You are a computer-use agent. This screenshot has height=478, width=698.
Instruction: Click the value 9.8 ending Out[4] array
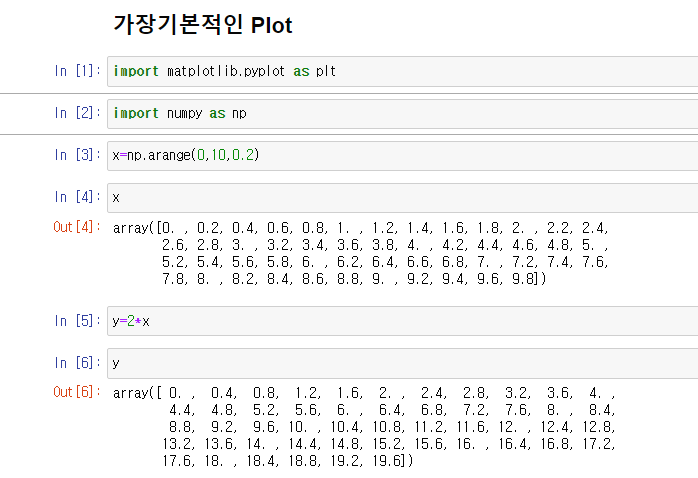pyautogui.click(x=523, y=279)
